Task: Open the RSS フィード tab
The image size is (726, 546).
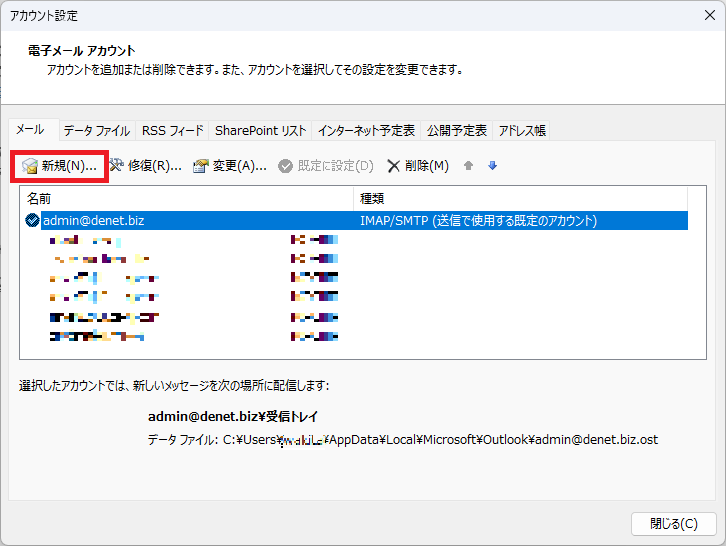Action: (x=172, y=131)
